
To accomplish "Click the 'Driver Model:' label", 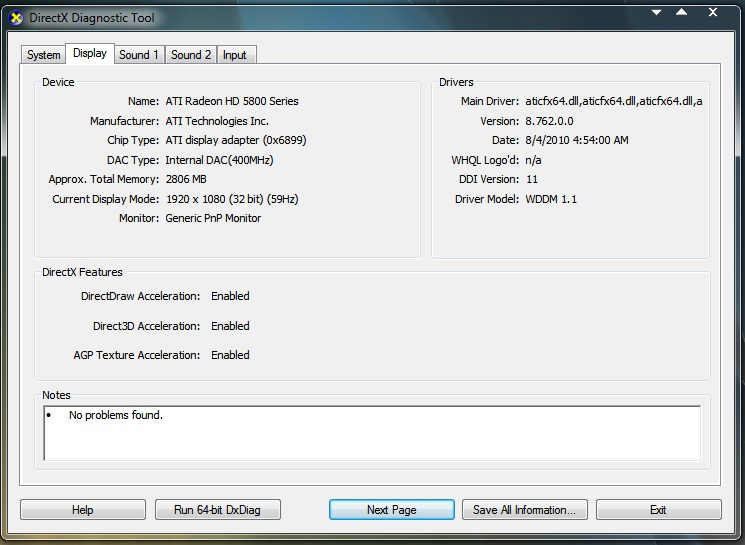I will point(487,199).
